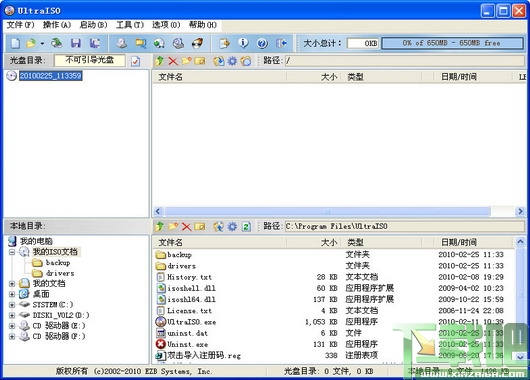Click the upper pane scroll left arrow
The image size is (530, 380).
[158, 212]
